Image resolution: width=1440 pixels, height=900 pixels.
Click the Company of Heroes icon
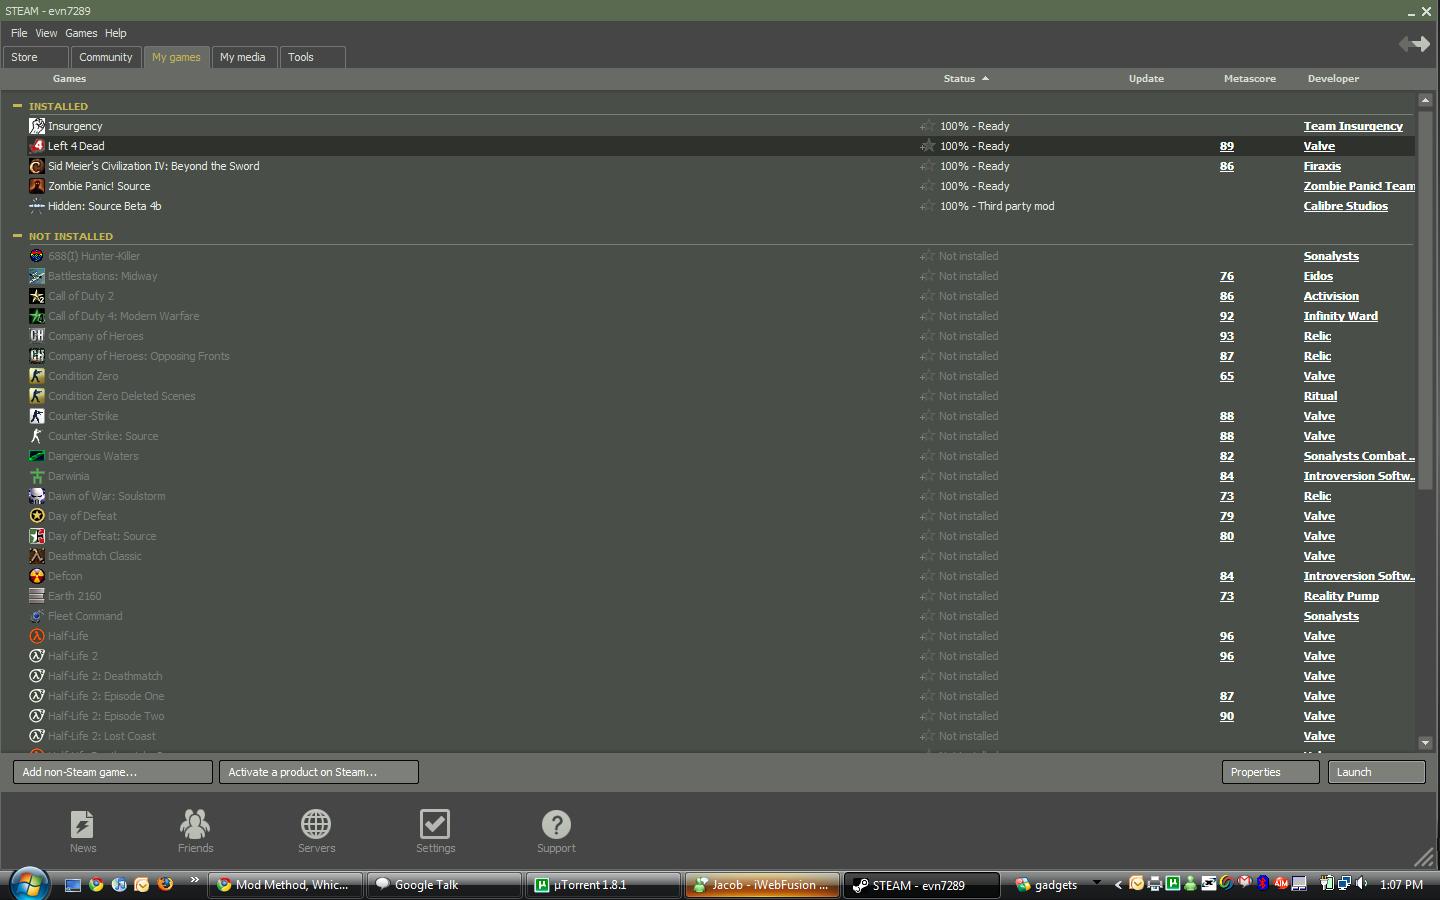coord(37,336)
